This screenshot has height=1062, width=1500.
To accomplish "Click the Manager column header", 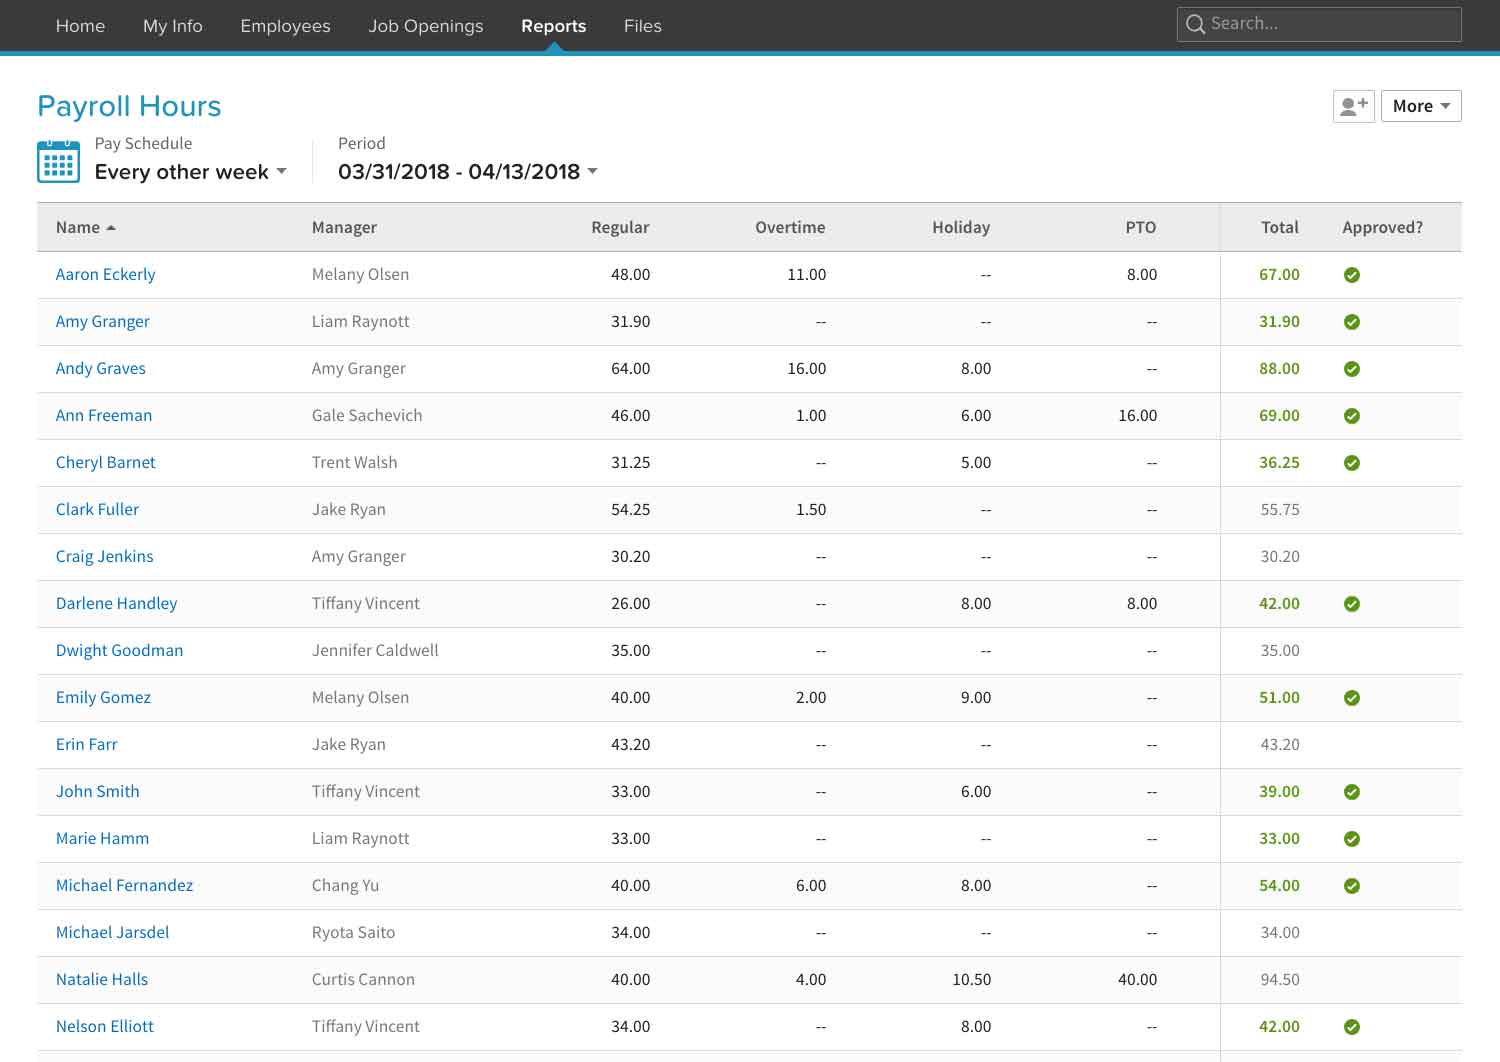I will click(344, 227).
